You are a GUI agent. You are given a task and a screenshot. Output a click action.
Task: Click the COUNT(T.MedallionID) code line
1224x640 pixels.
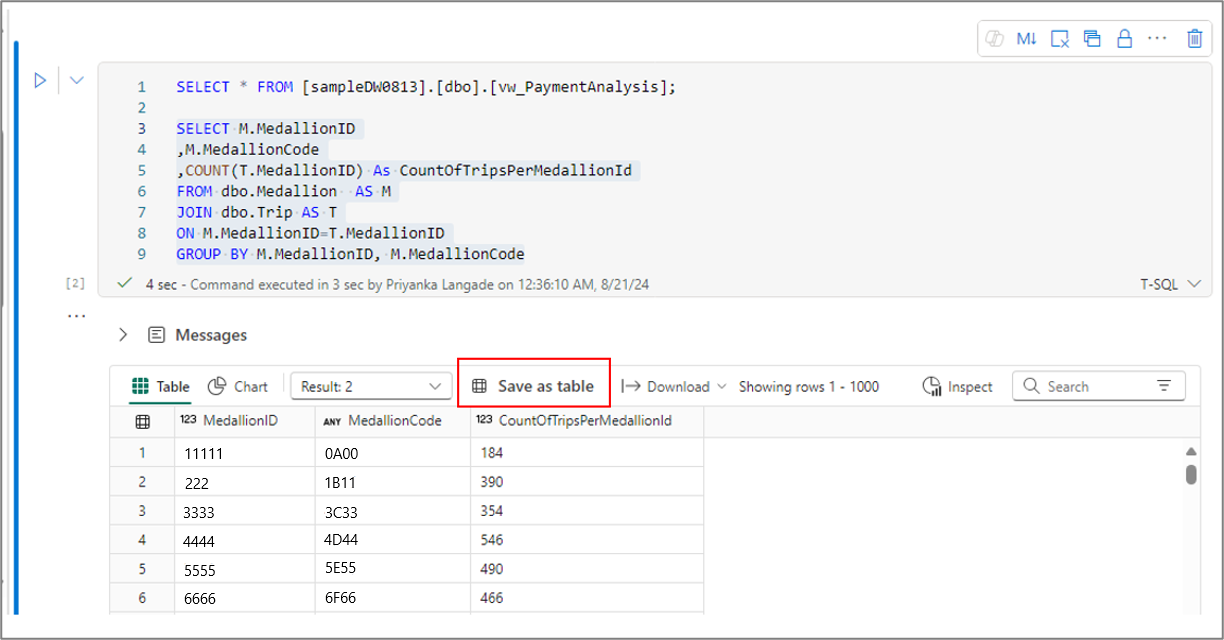click(404, 170)
